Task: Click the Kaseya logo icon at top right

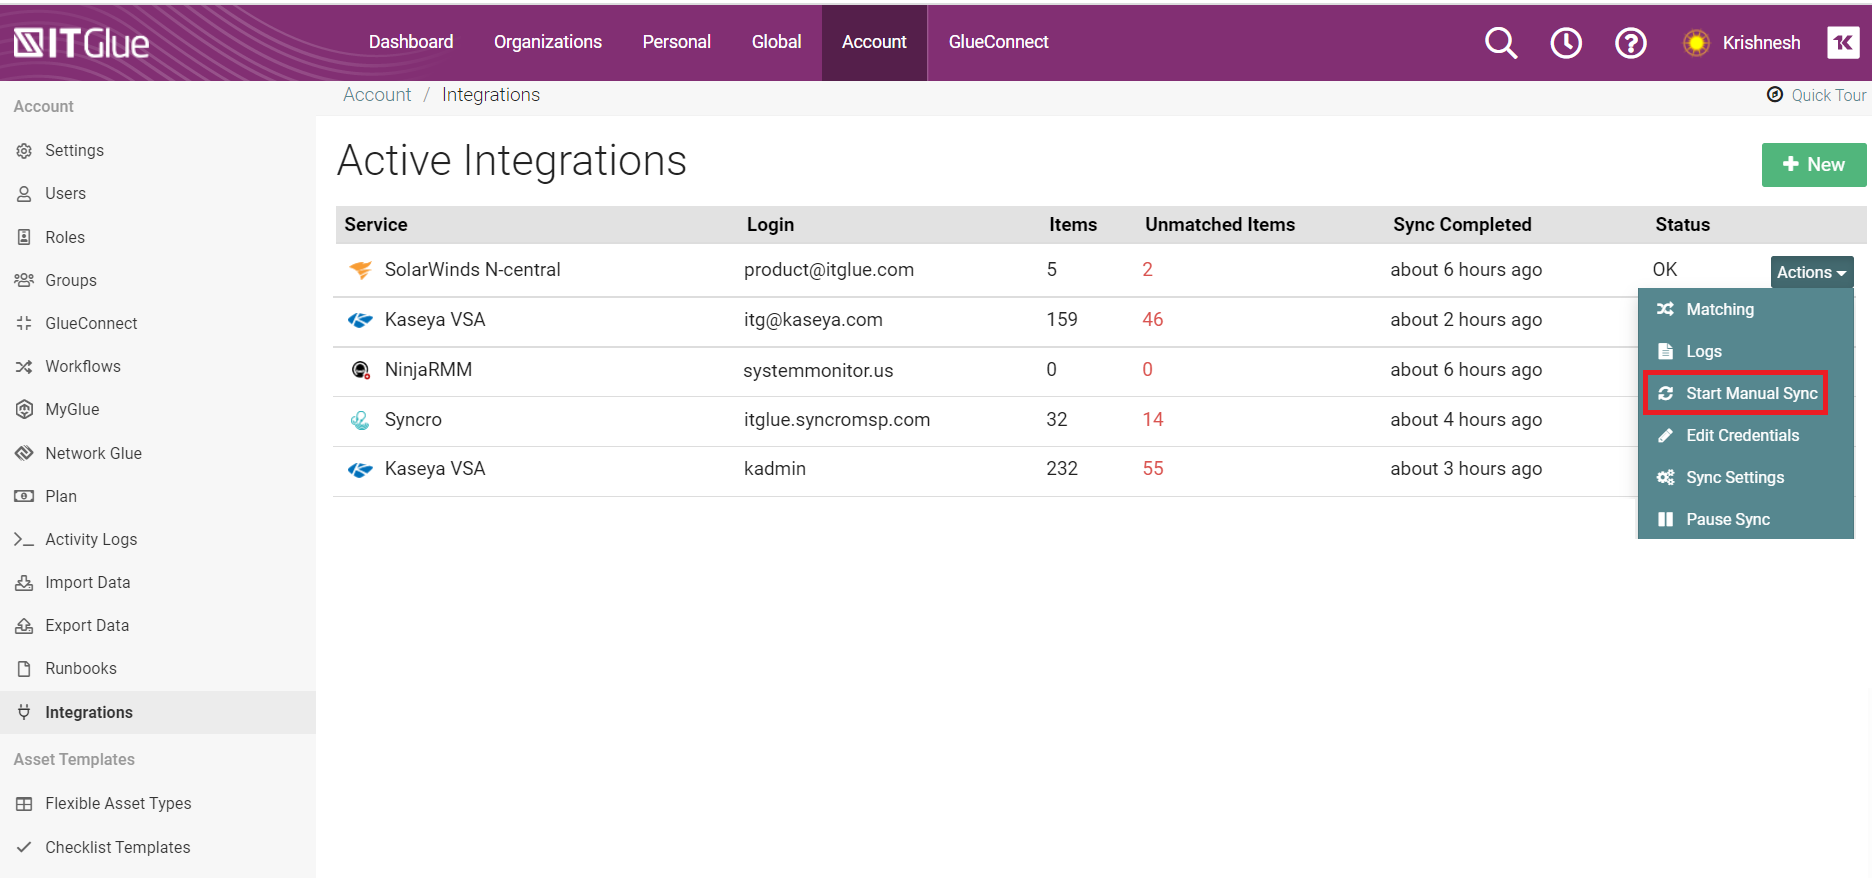Action: click(x=1843, y=42)
